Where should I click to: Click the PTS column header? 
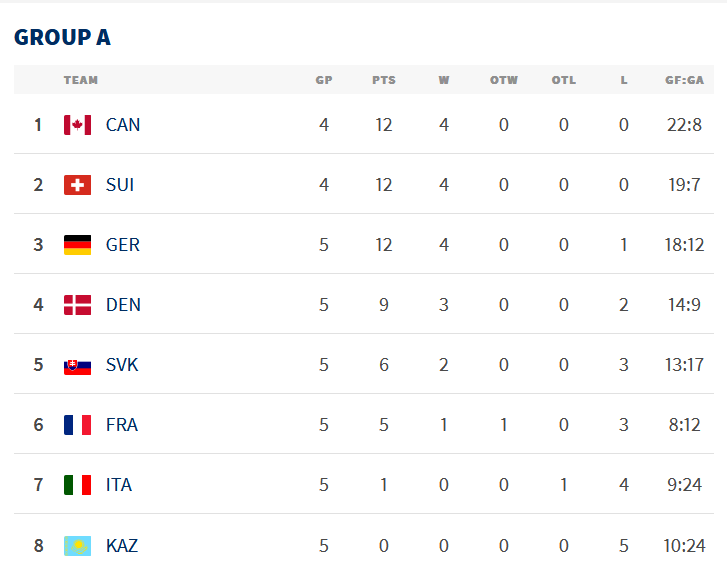(384, 80)
